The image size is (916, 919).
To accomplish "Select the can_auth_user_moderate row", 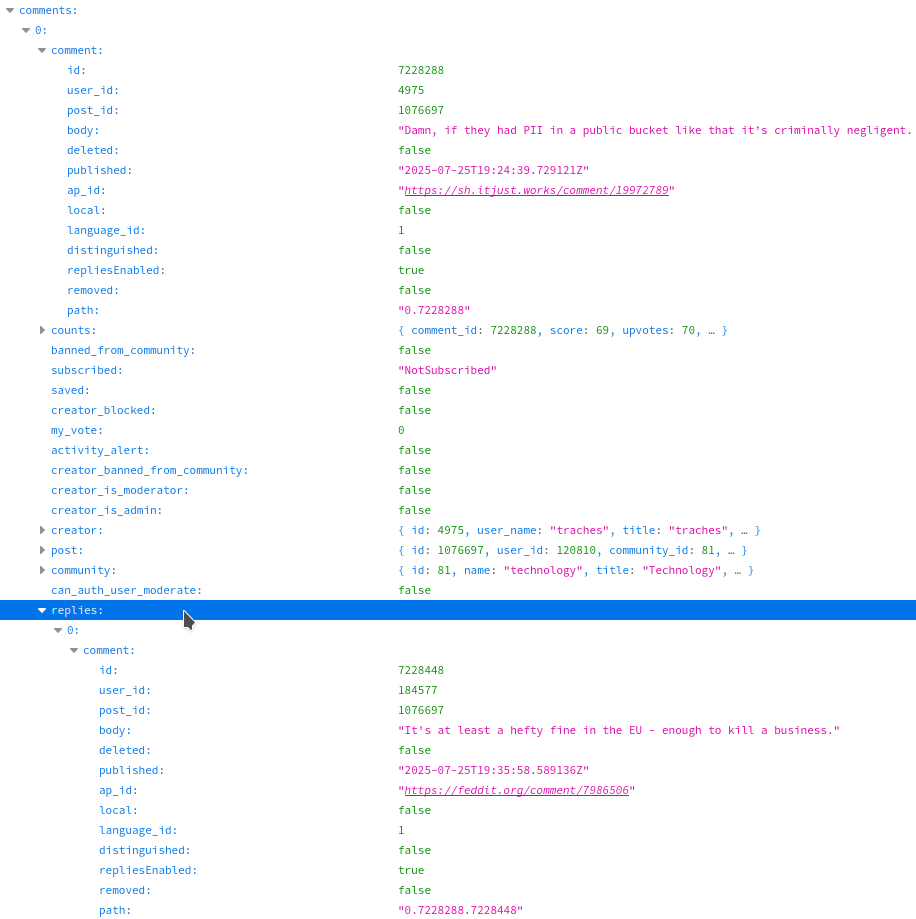I will [x=126, y=590].
